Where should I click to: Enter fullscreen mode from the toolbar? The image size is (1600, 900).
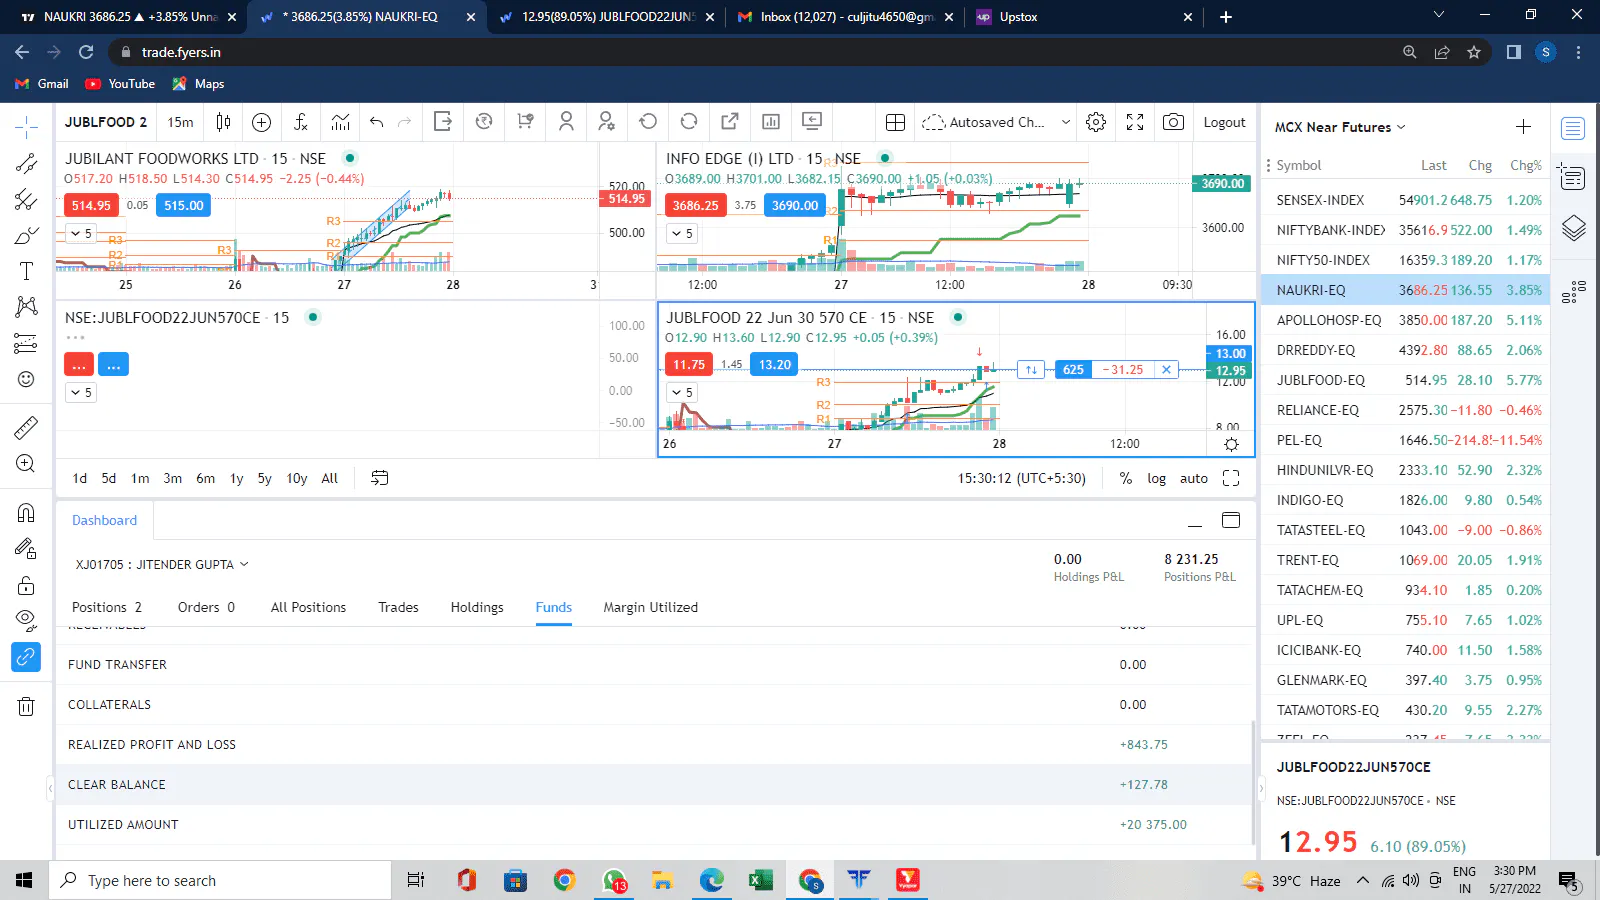(1135, 122)
